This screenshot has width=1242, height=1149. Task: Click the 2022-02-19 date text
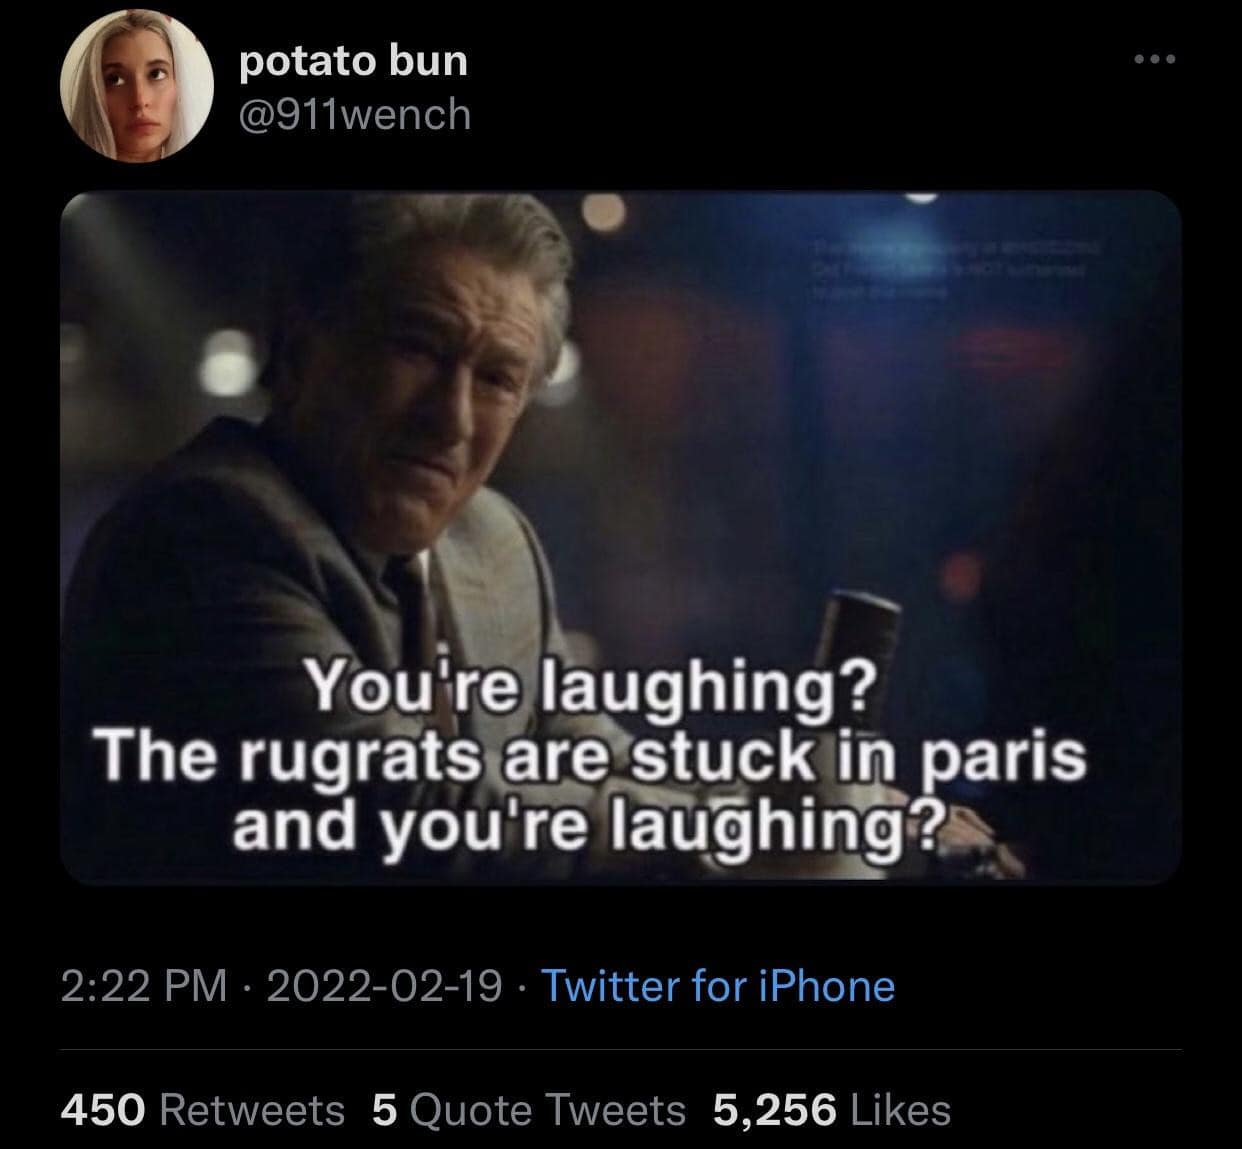point(385,986)
